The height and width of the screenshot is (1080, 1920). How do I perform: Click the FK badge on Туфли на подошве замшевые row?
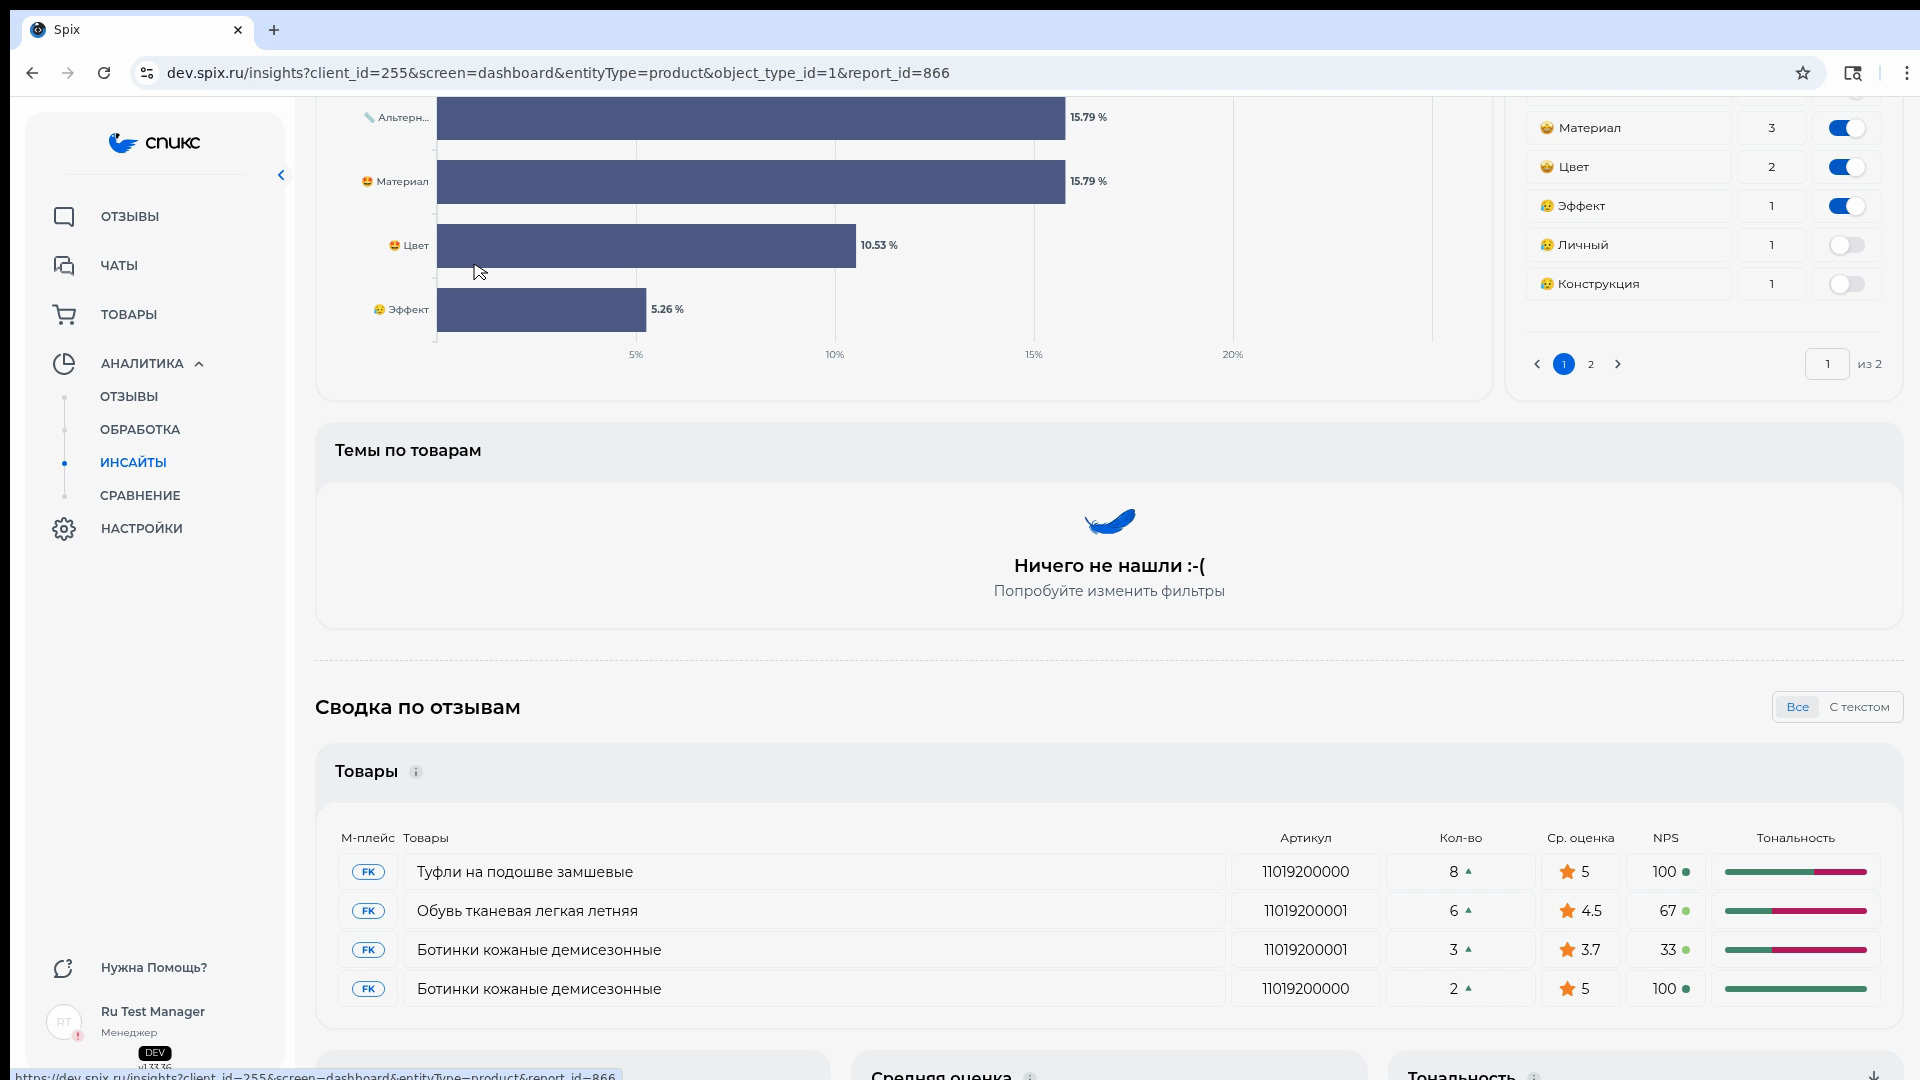click(x=368, y=872)
